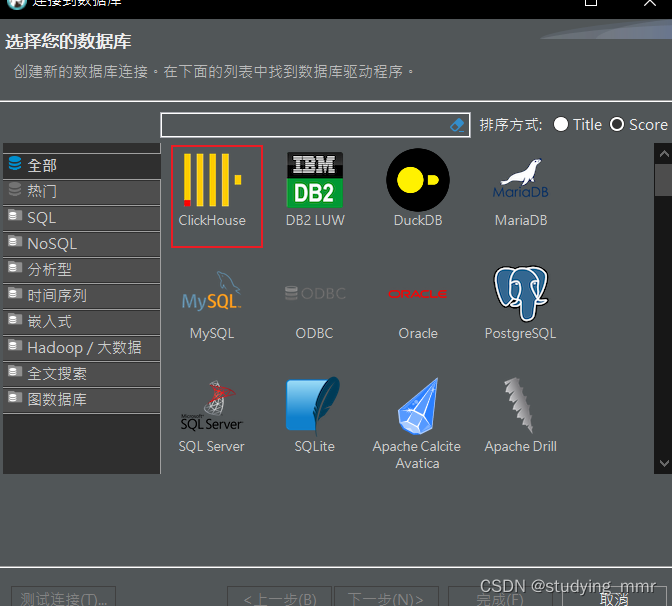Click the driver list scrollbar thumb

pos(664,180)
